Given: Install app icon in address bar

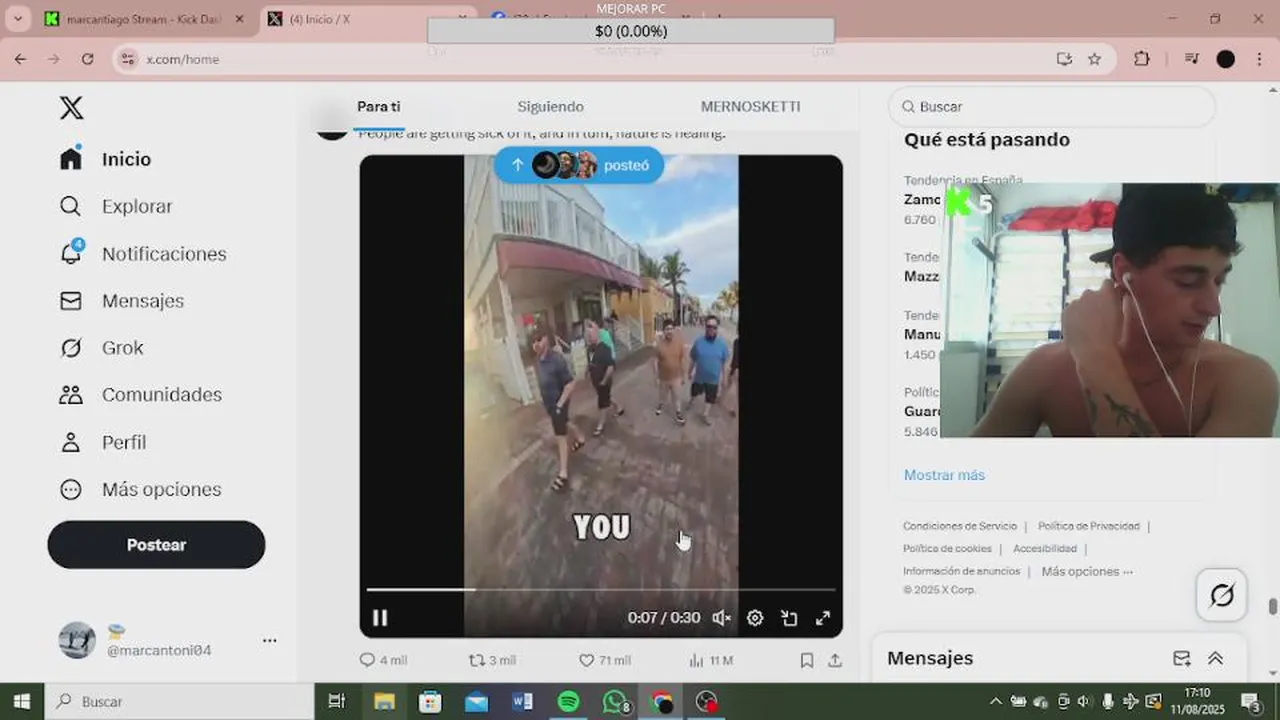Looking at the screenshot, I should [x=1064, y=59].
